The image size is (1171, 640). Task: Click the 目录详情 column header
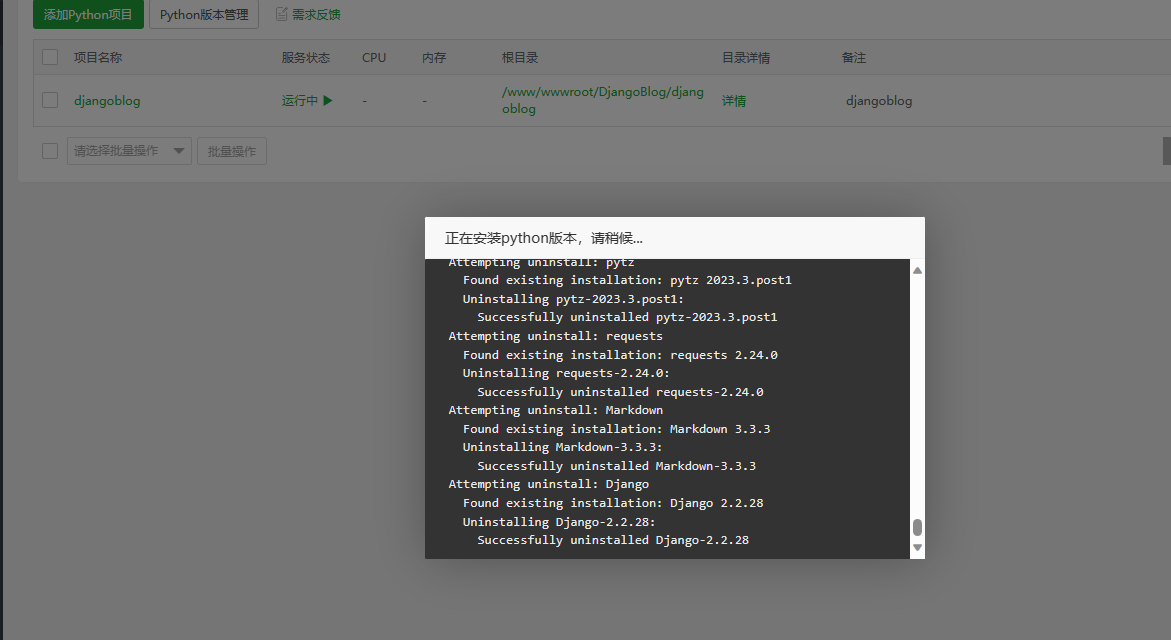coord(745,58)
